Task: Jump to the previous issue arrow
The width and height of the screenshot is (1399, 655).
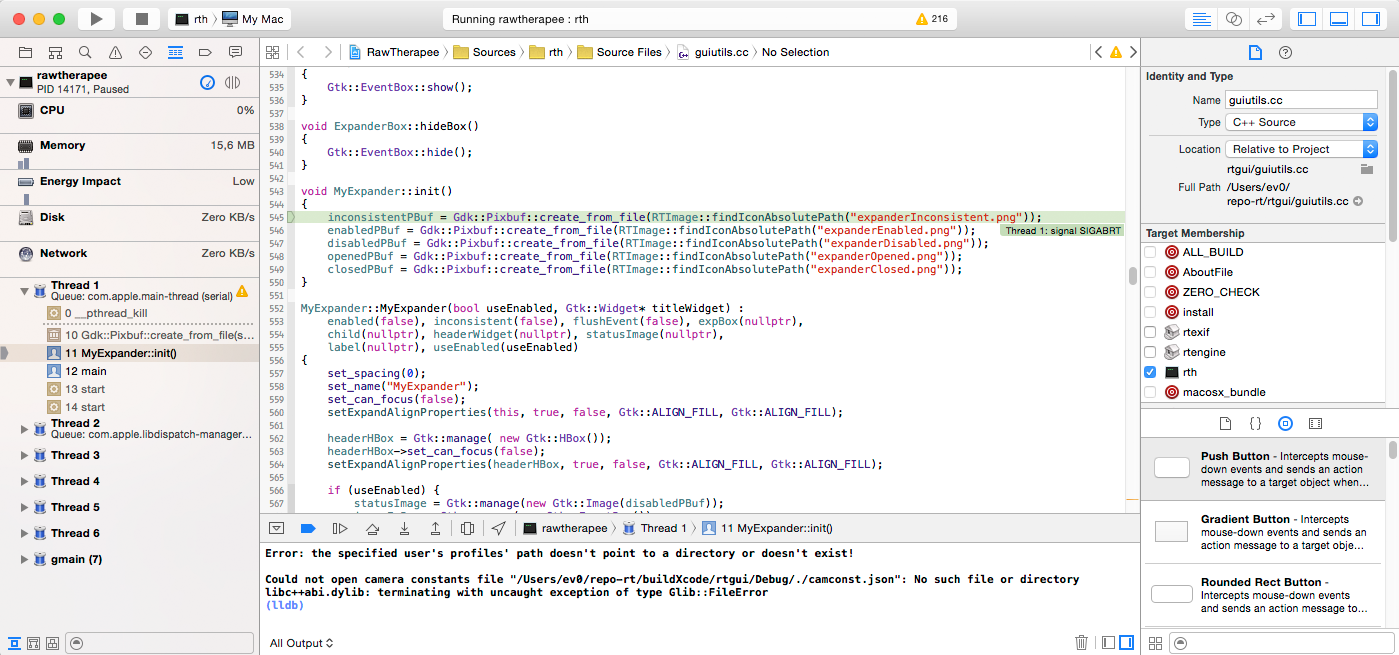Action: [1099, 52]
